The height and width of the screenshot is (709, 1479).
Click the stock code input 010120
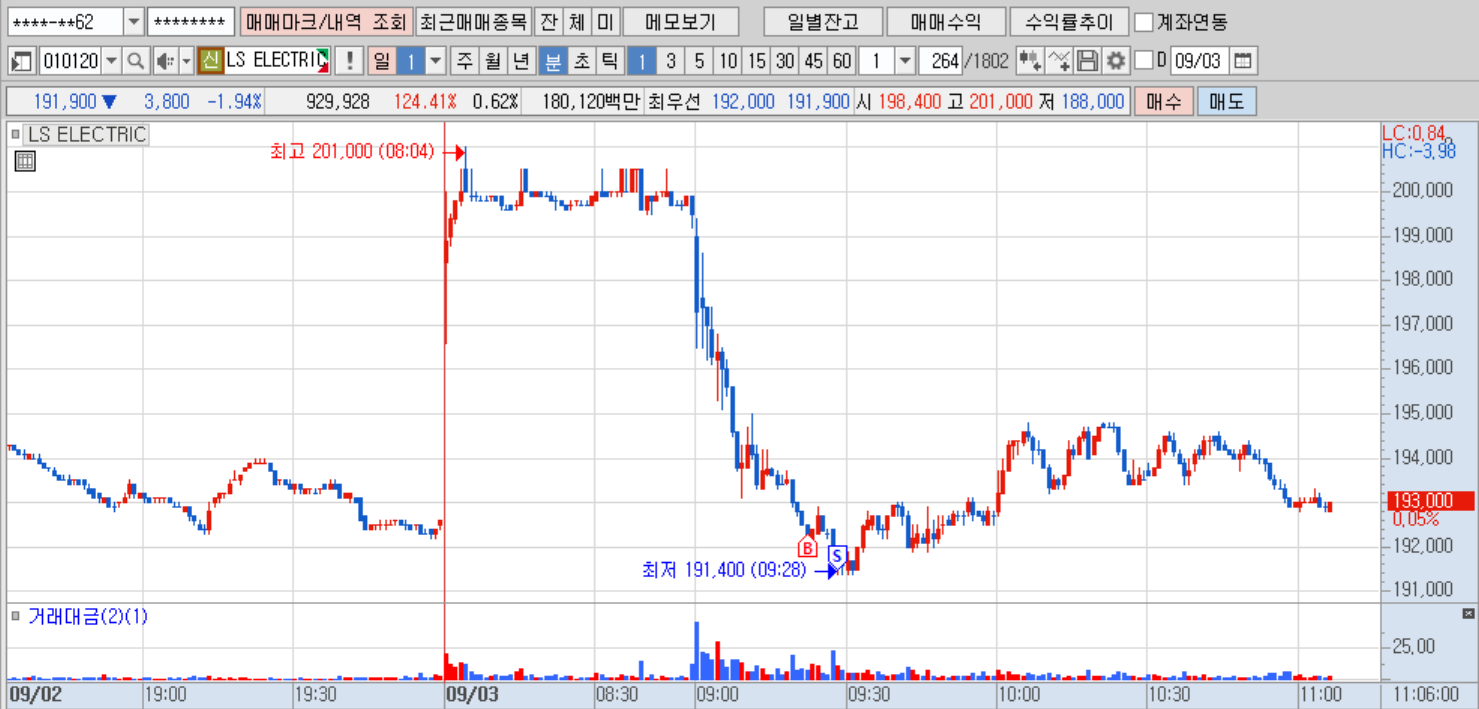(x=70, y=61)
